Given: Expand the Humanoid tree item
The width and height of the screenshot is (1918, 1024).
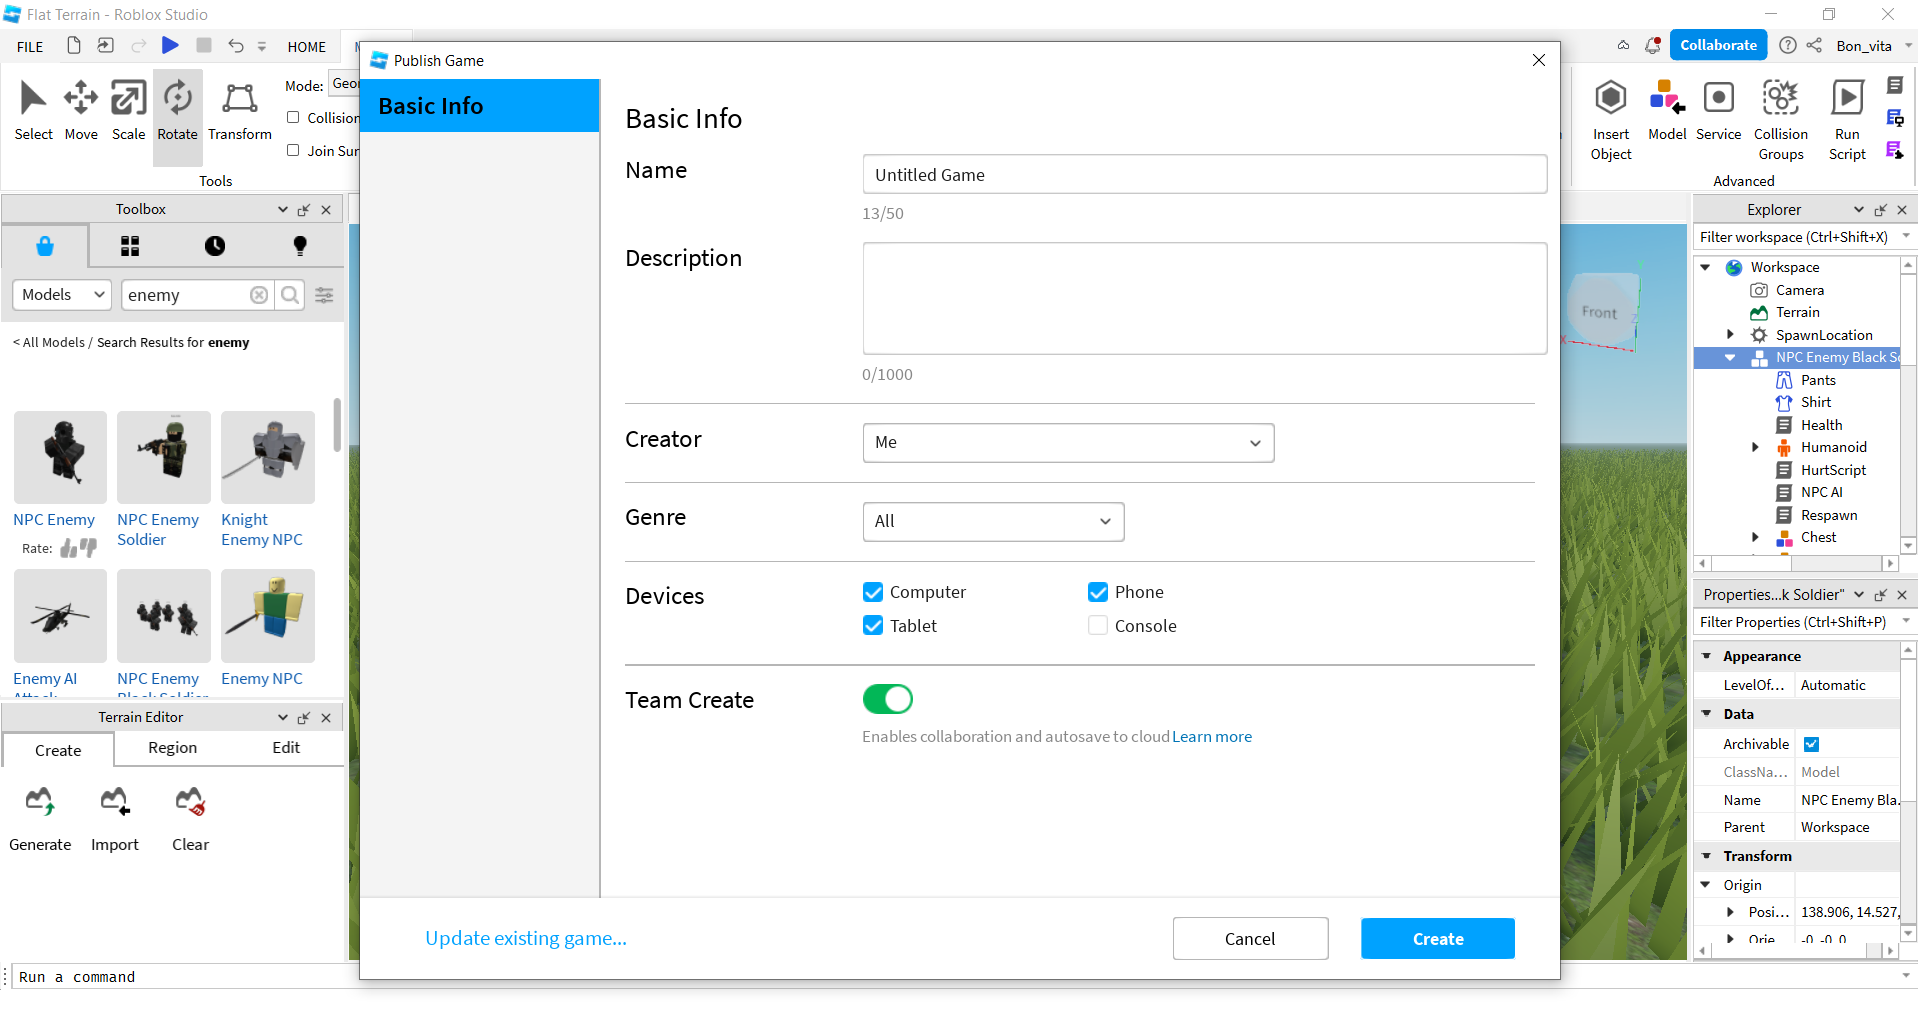Looking at the screenshot, I should pos(1755,447).
